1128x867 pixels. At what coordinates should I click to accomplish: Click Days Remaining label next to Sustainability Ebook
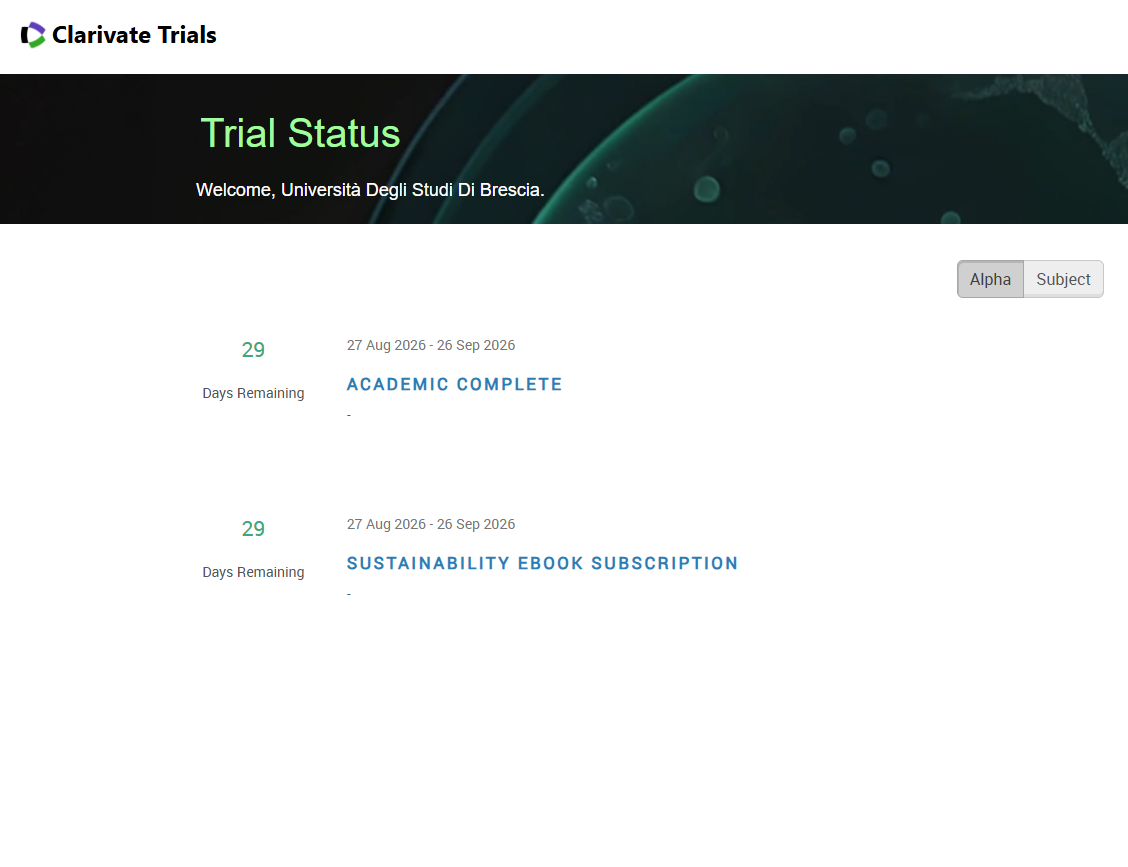click(x=253, y=573)
